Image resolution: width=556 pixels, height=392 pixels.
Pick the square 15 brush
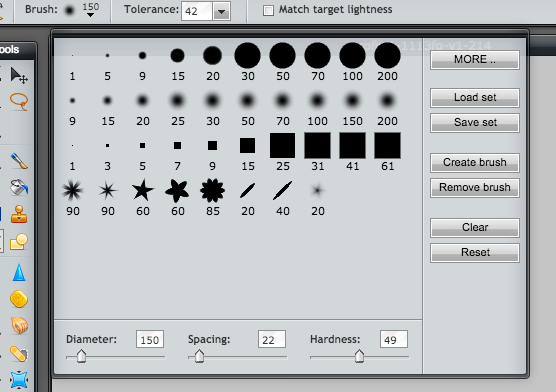pos(248,145)
